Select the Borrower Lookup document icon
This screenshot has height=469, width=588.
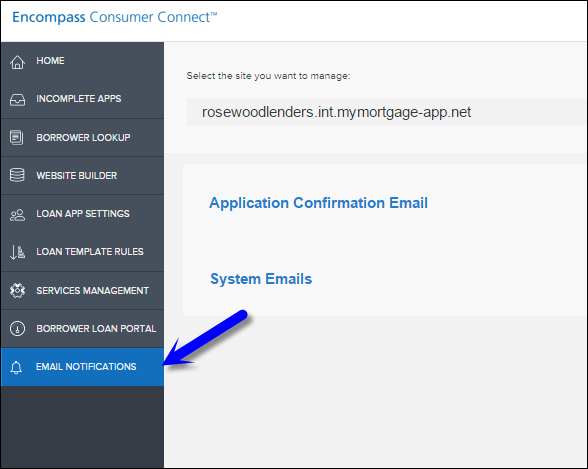[16, 138]
